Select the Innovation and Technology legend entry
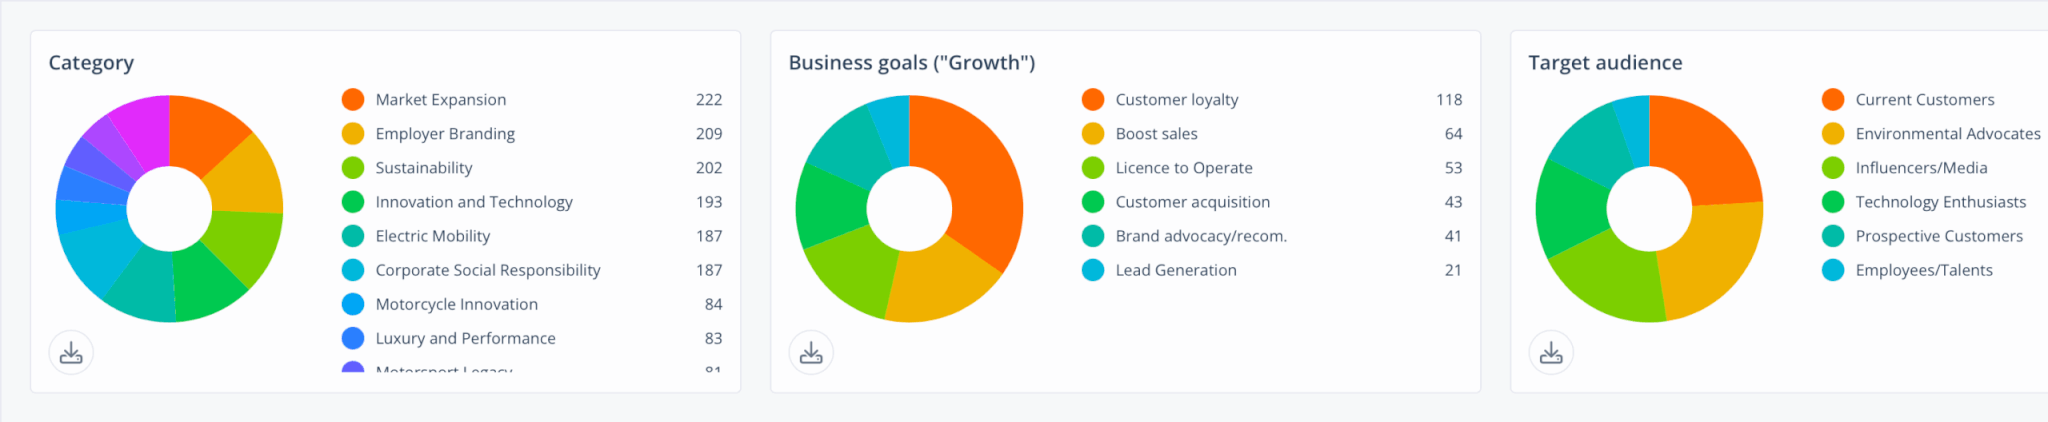The height and width of the screenshot is (422, 2048). tap(473, 202)
